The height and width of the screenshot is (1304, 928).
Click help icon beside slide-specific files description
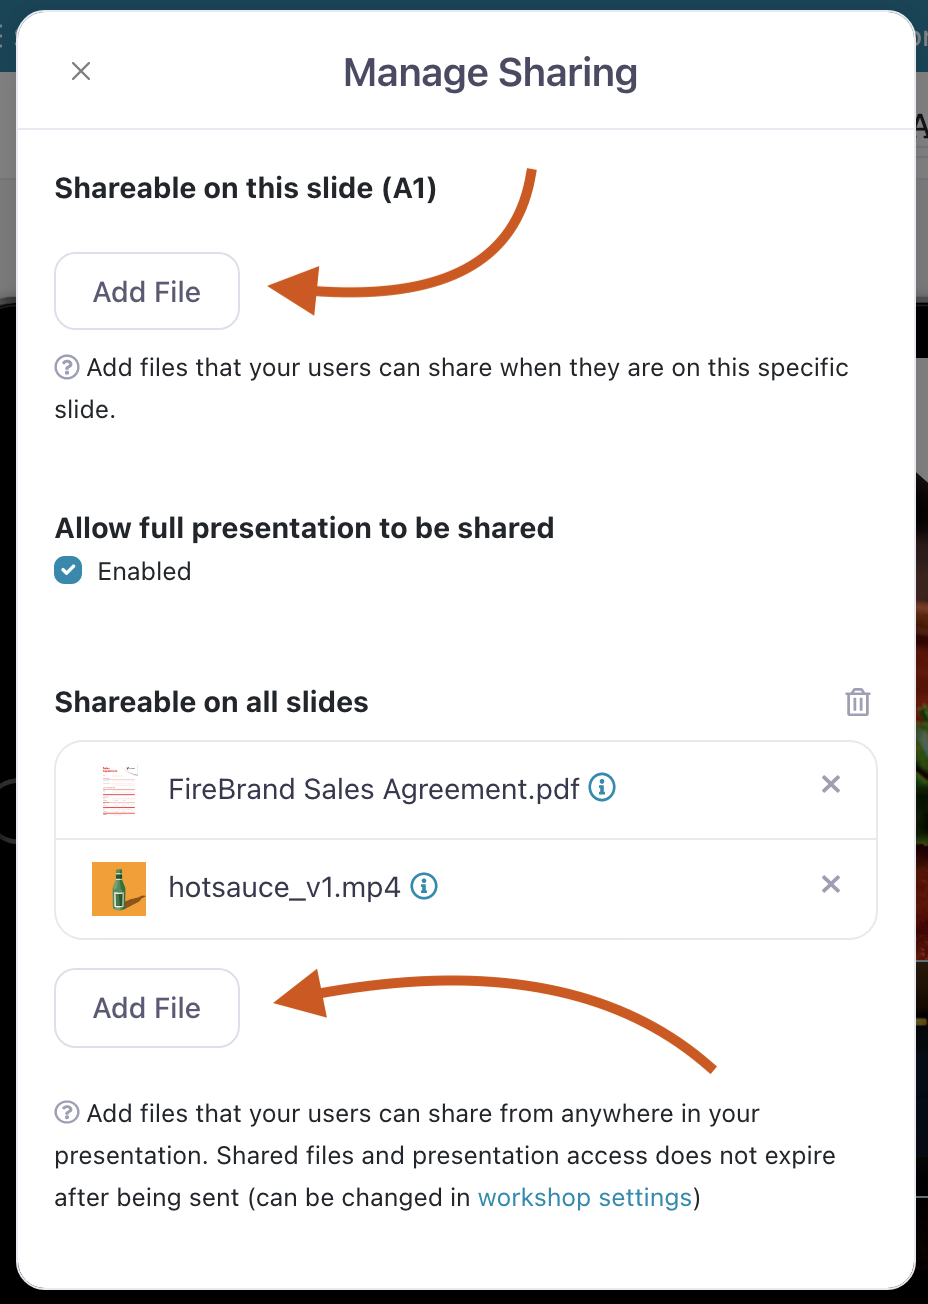[x=67, y=368]
